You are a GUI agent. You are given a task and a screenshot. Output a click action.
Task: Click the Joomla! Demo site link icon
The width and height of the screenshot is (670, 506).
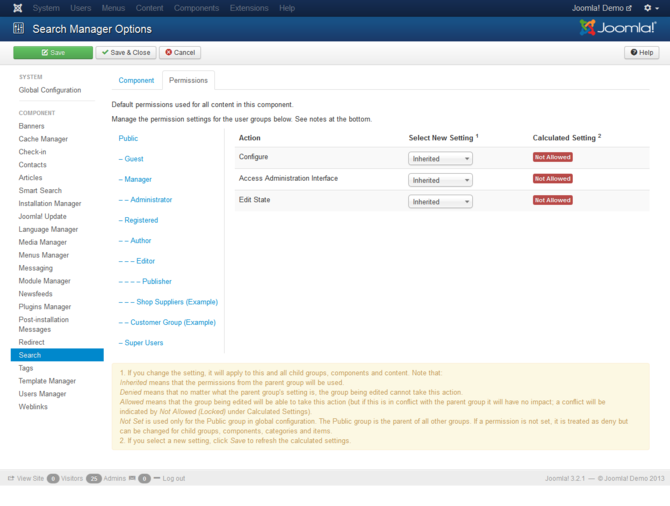[627, 8]
